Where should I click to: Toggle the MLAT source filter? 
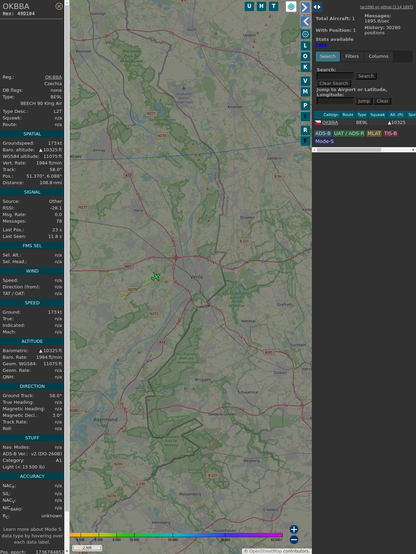pos(374,133)
